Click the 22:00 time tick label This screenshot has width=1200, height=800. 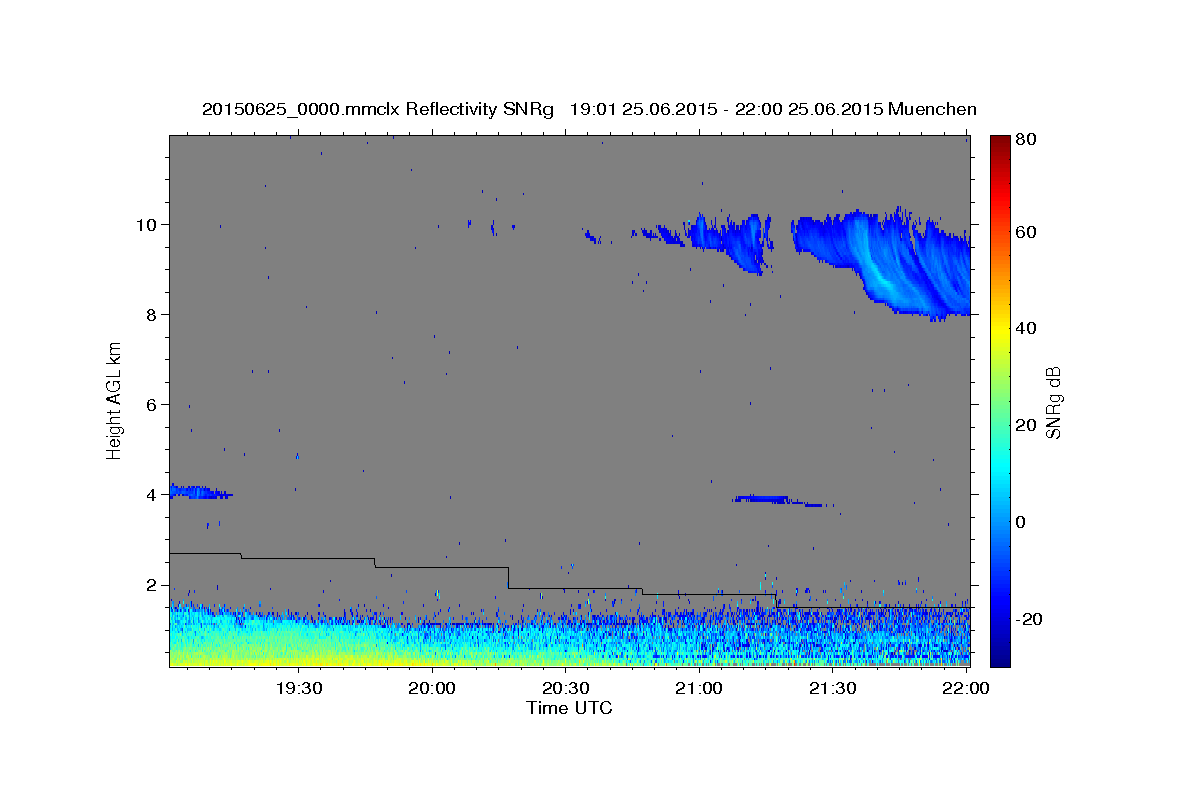tap(966, 689)
